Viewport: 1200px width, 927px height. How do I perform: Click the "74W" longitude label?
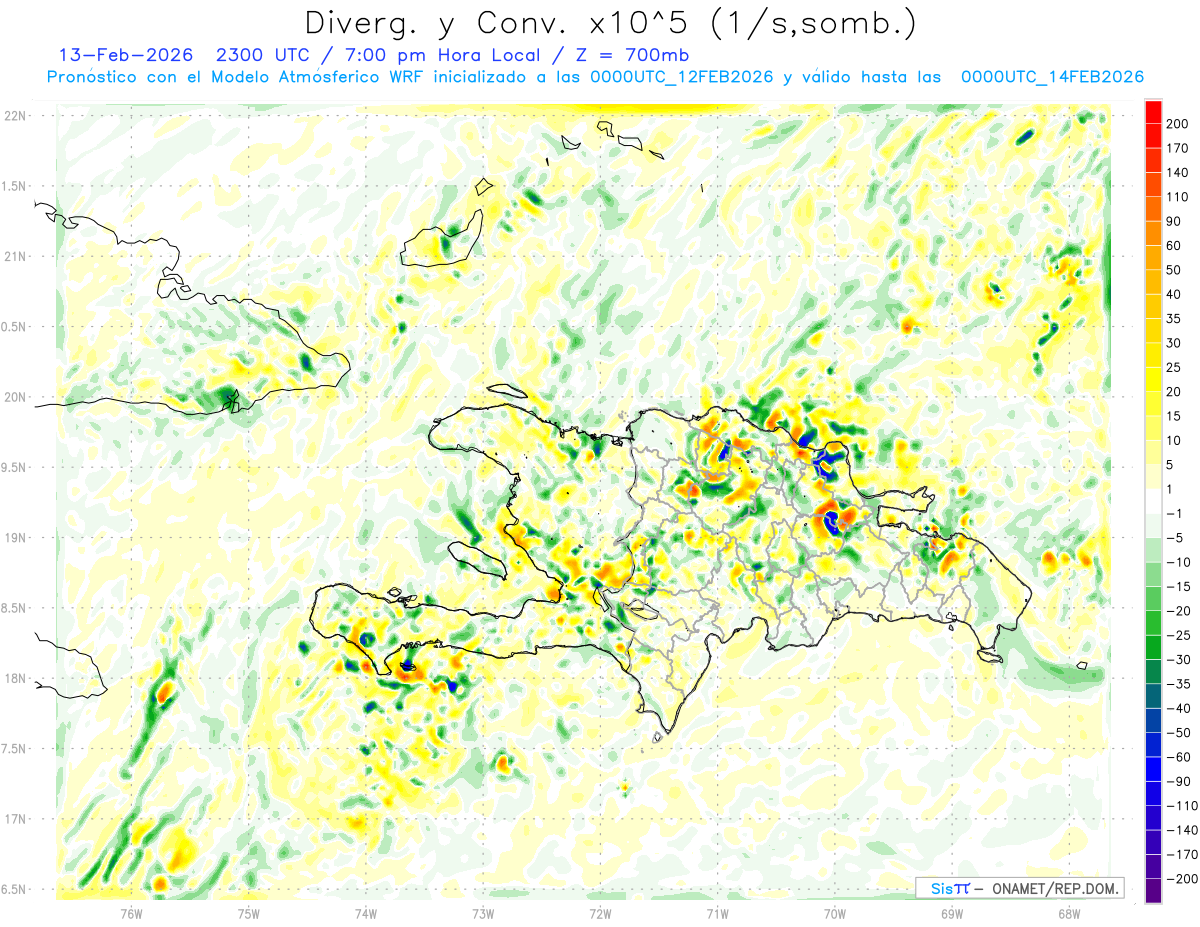click(x=366, y=912)
